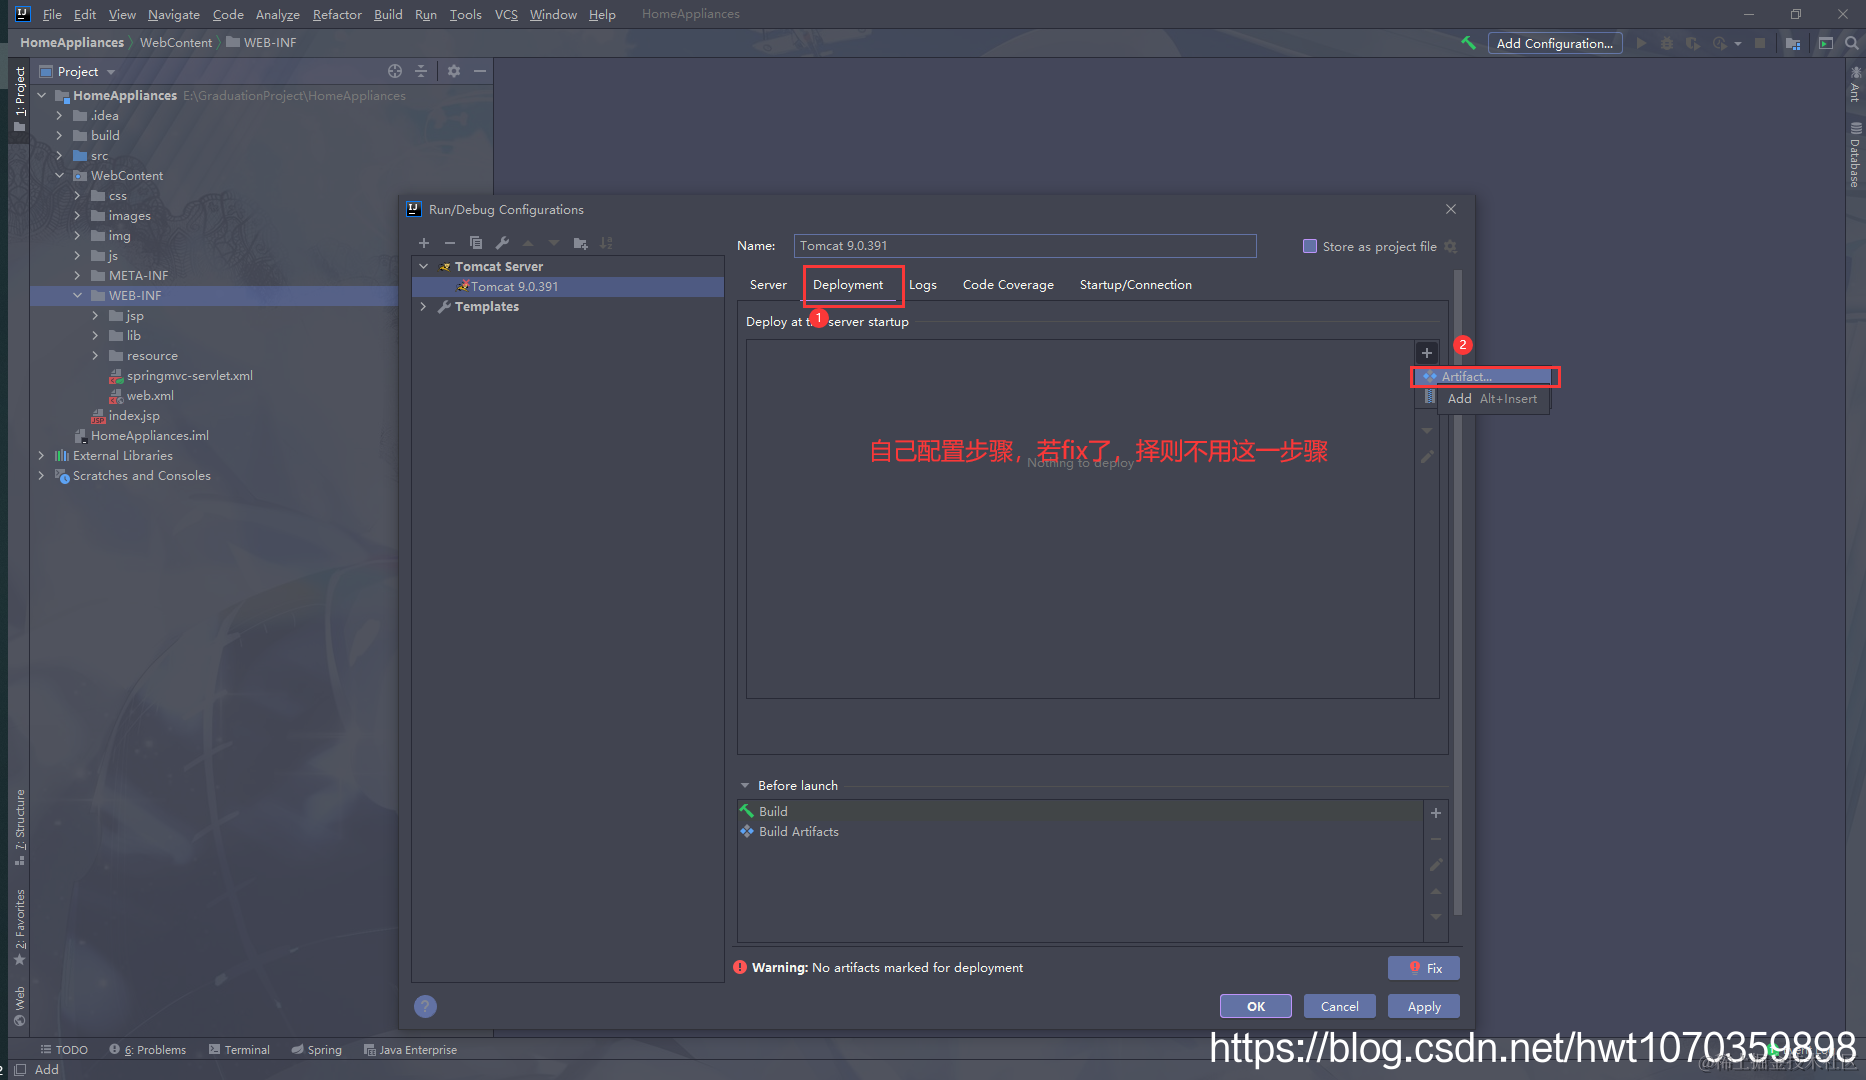Open the Startup/Connection tab
Screen dimensions: 1866x1080
[1136, 285]
